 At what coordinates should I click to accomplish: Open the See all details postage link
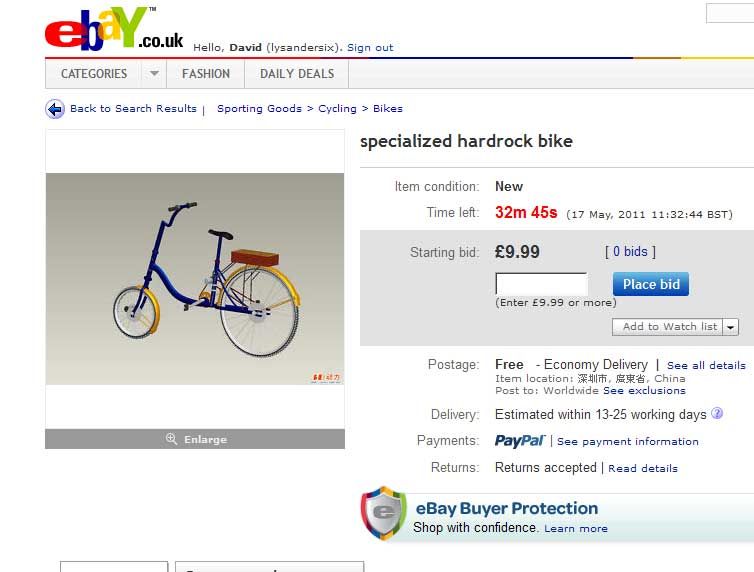pos(706,365)
